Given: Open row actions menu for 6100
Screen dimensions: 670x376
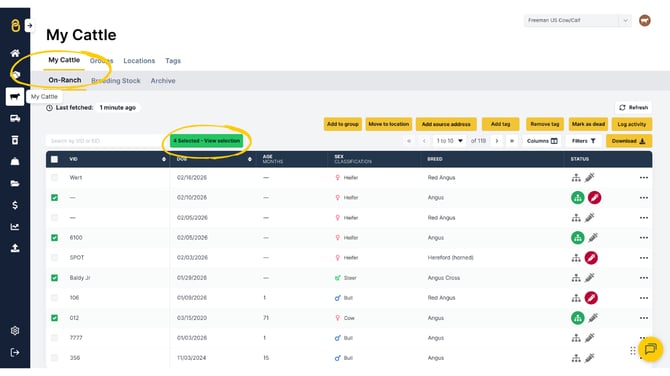Looking at the screenshot, I should click(644, 238).
